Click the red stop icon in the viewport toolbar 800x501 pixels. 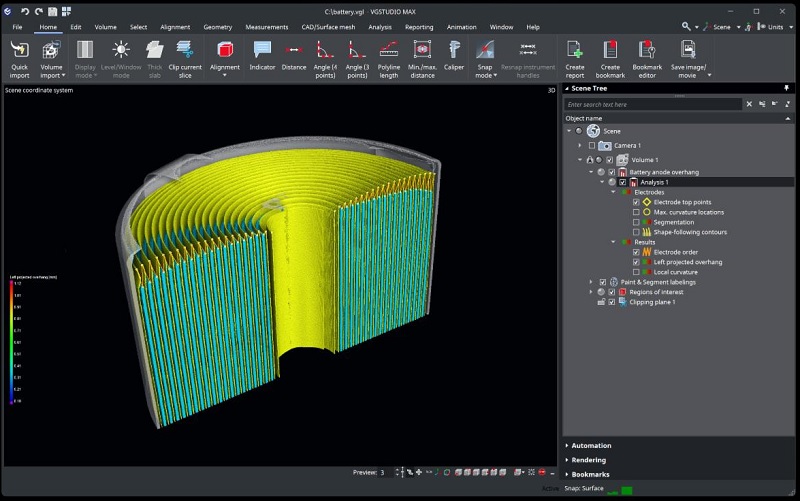tap(542, 472)
